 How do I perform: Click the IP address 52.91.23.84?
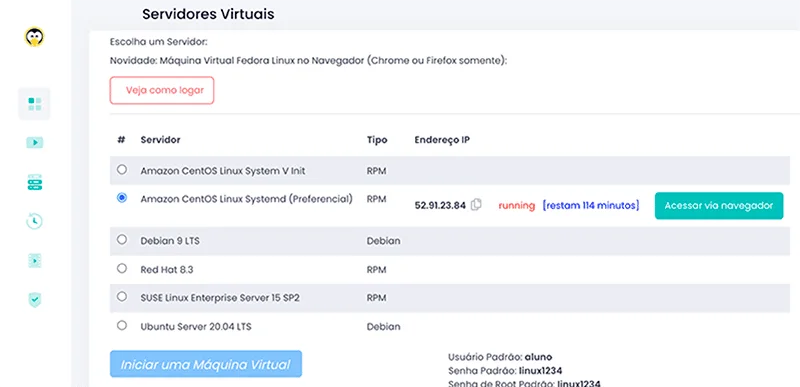point(440,206)
